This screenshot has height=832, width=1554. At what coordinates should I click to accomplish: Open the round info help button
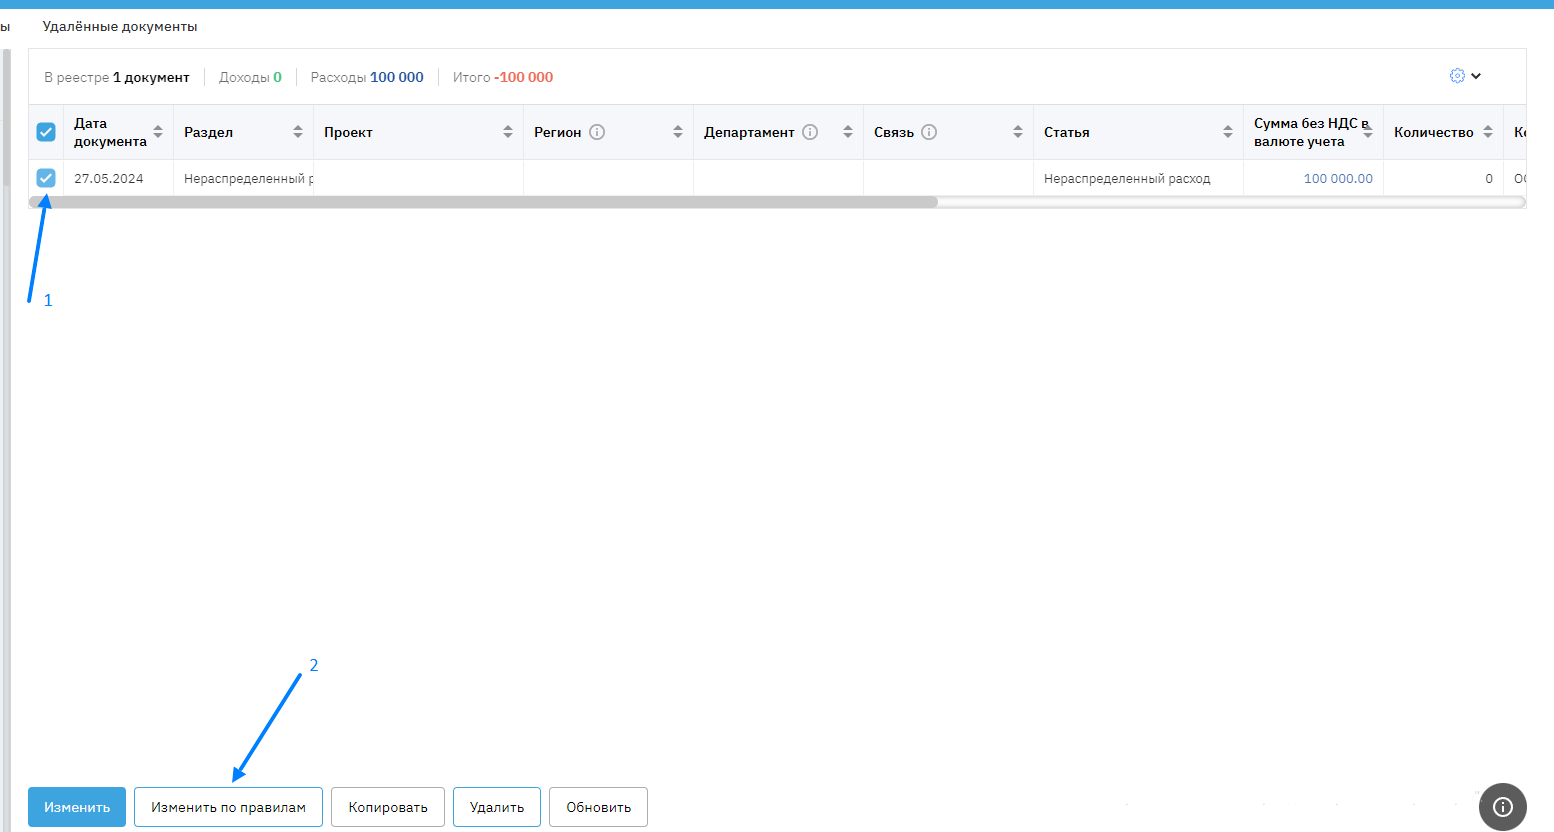click(1503, 807)
